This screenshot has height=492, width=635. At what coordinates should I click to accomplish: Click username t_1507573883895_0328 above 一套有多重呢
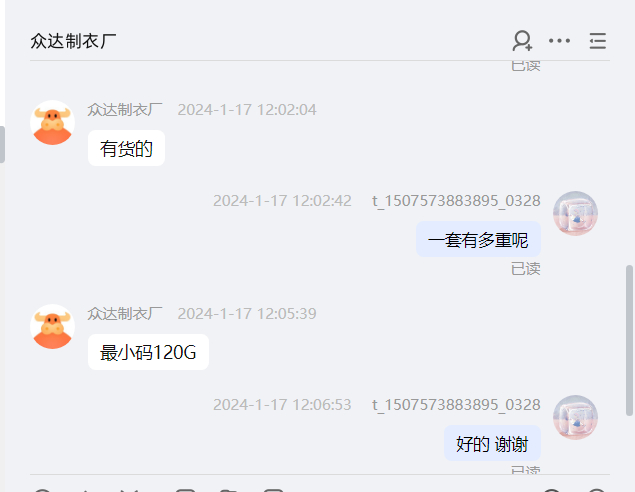pyautogui.click(x=456, y=201)
